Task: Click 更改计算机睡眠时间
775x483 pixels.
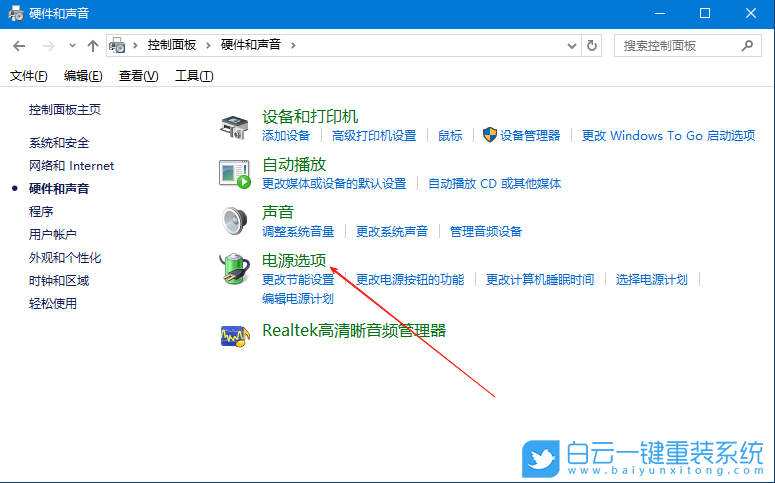Action: point(540,280)
